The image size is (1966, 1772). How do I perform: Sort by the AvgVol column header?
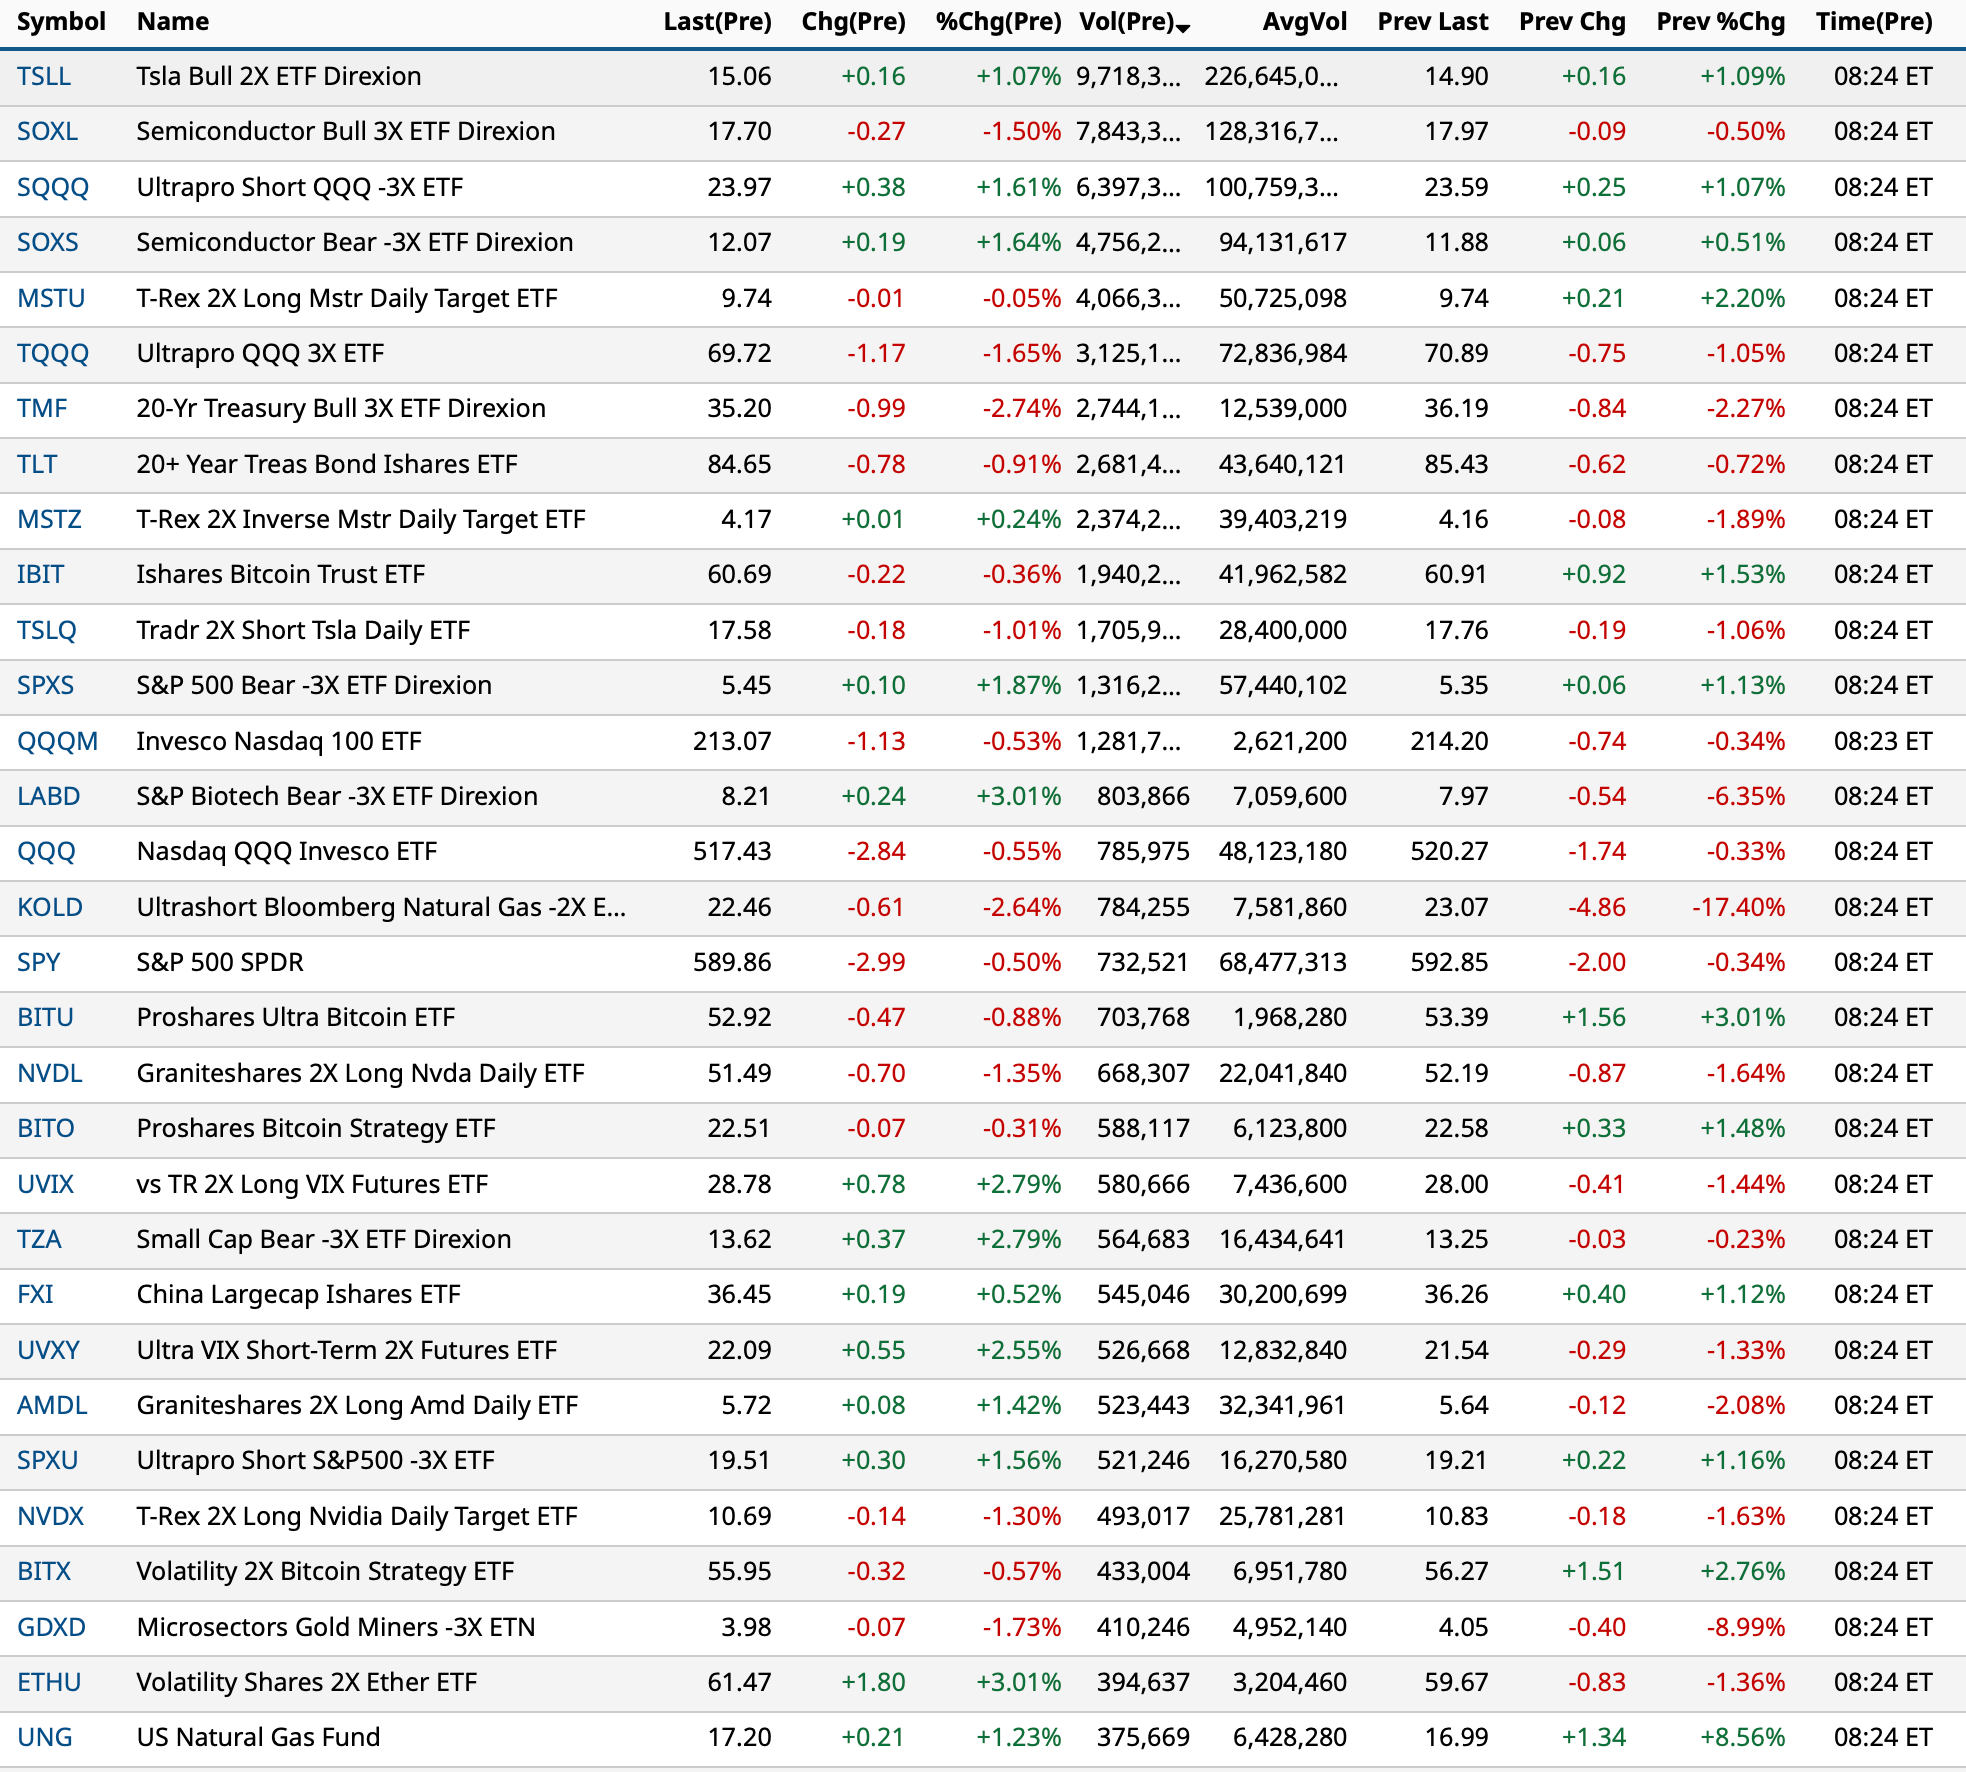pyautogui.click(x=1304, y=22)
